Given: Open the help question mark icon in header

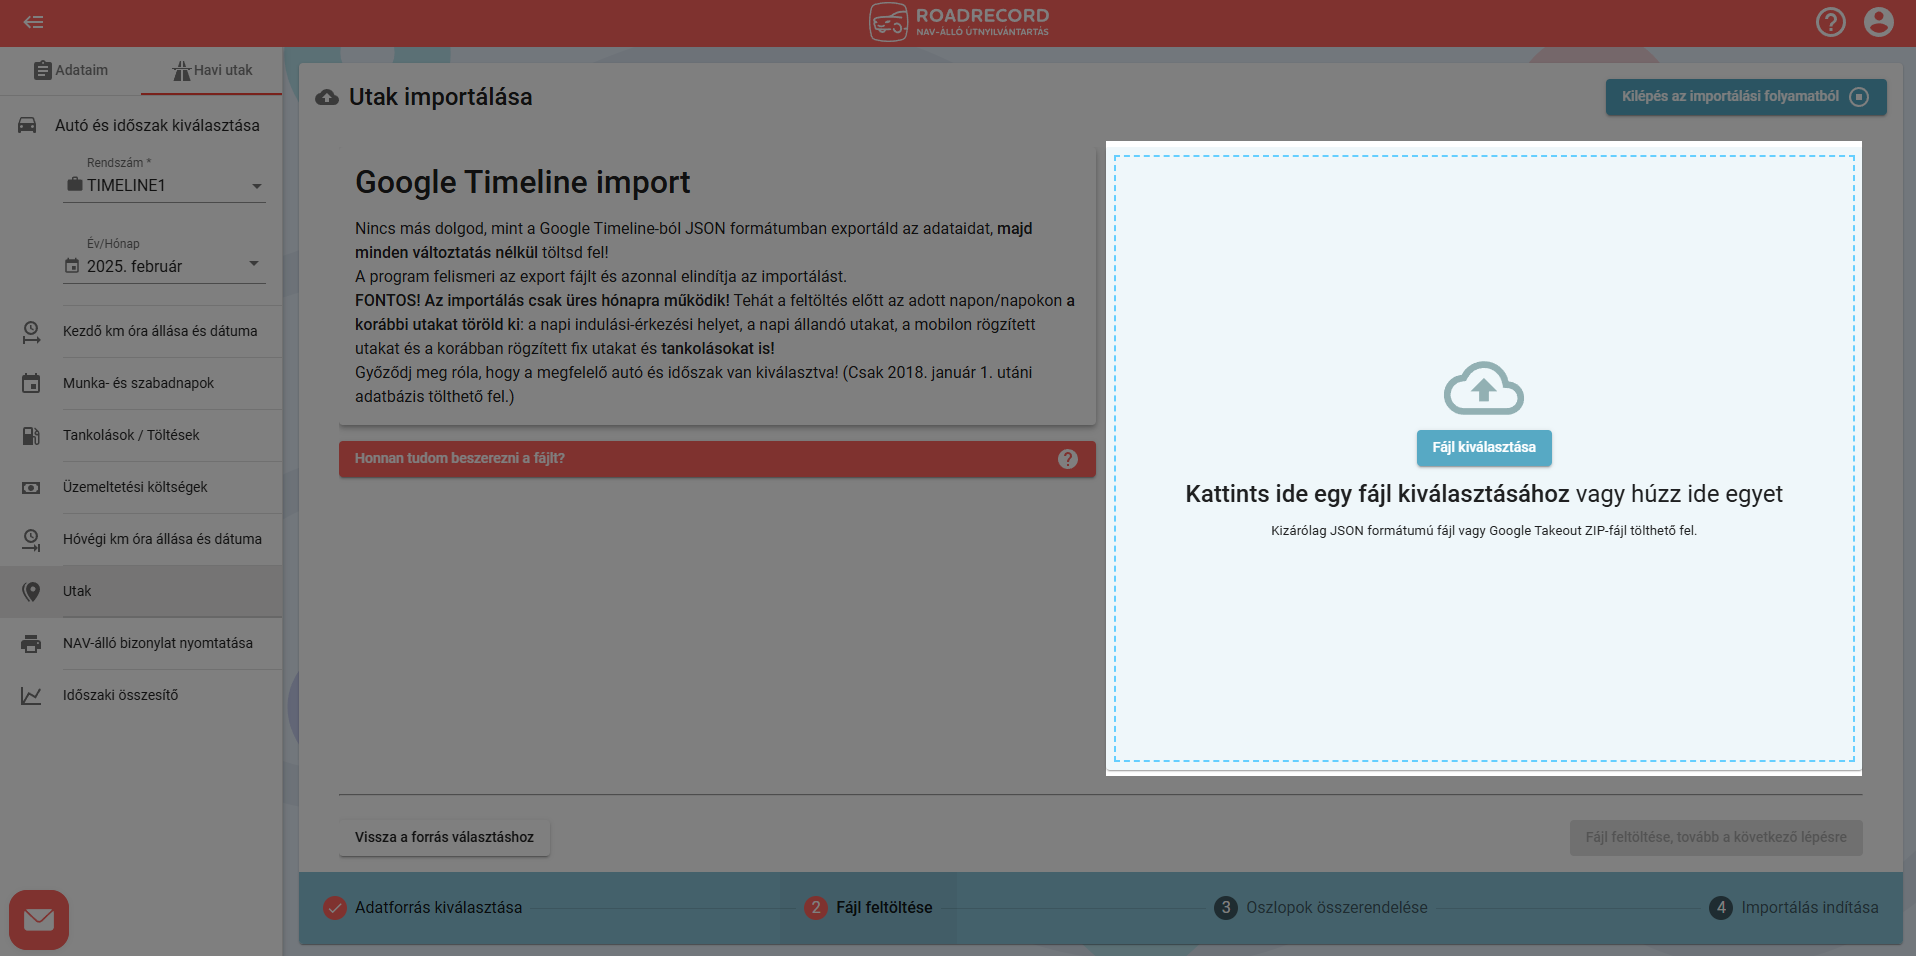Looking at the screenshot, I should tap(1830, 22).
